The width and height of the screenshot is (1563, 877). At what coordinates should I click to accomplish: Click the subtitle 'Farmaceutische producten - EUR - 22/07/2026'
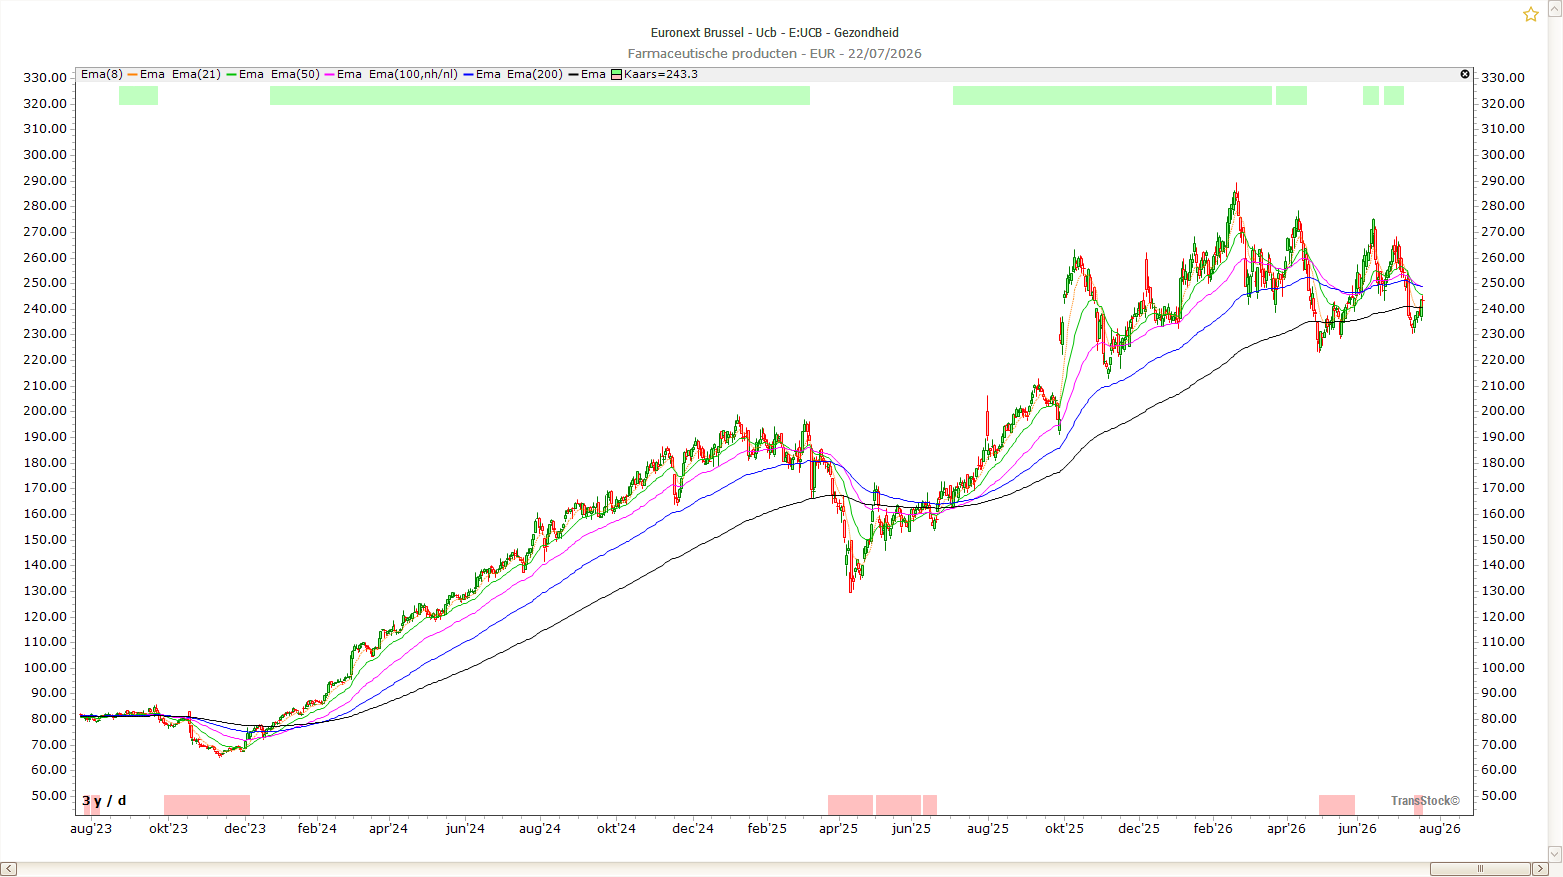coord(775,54)
